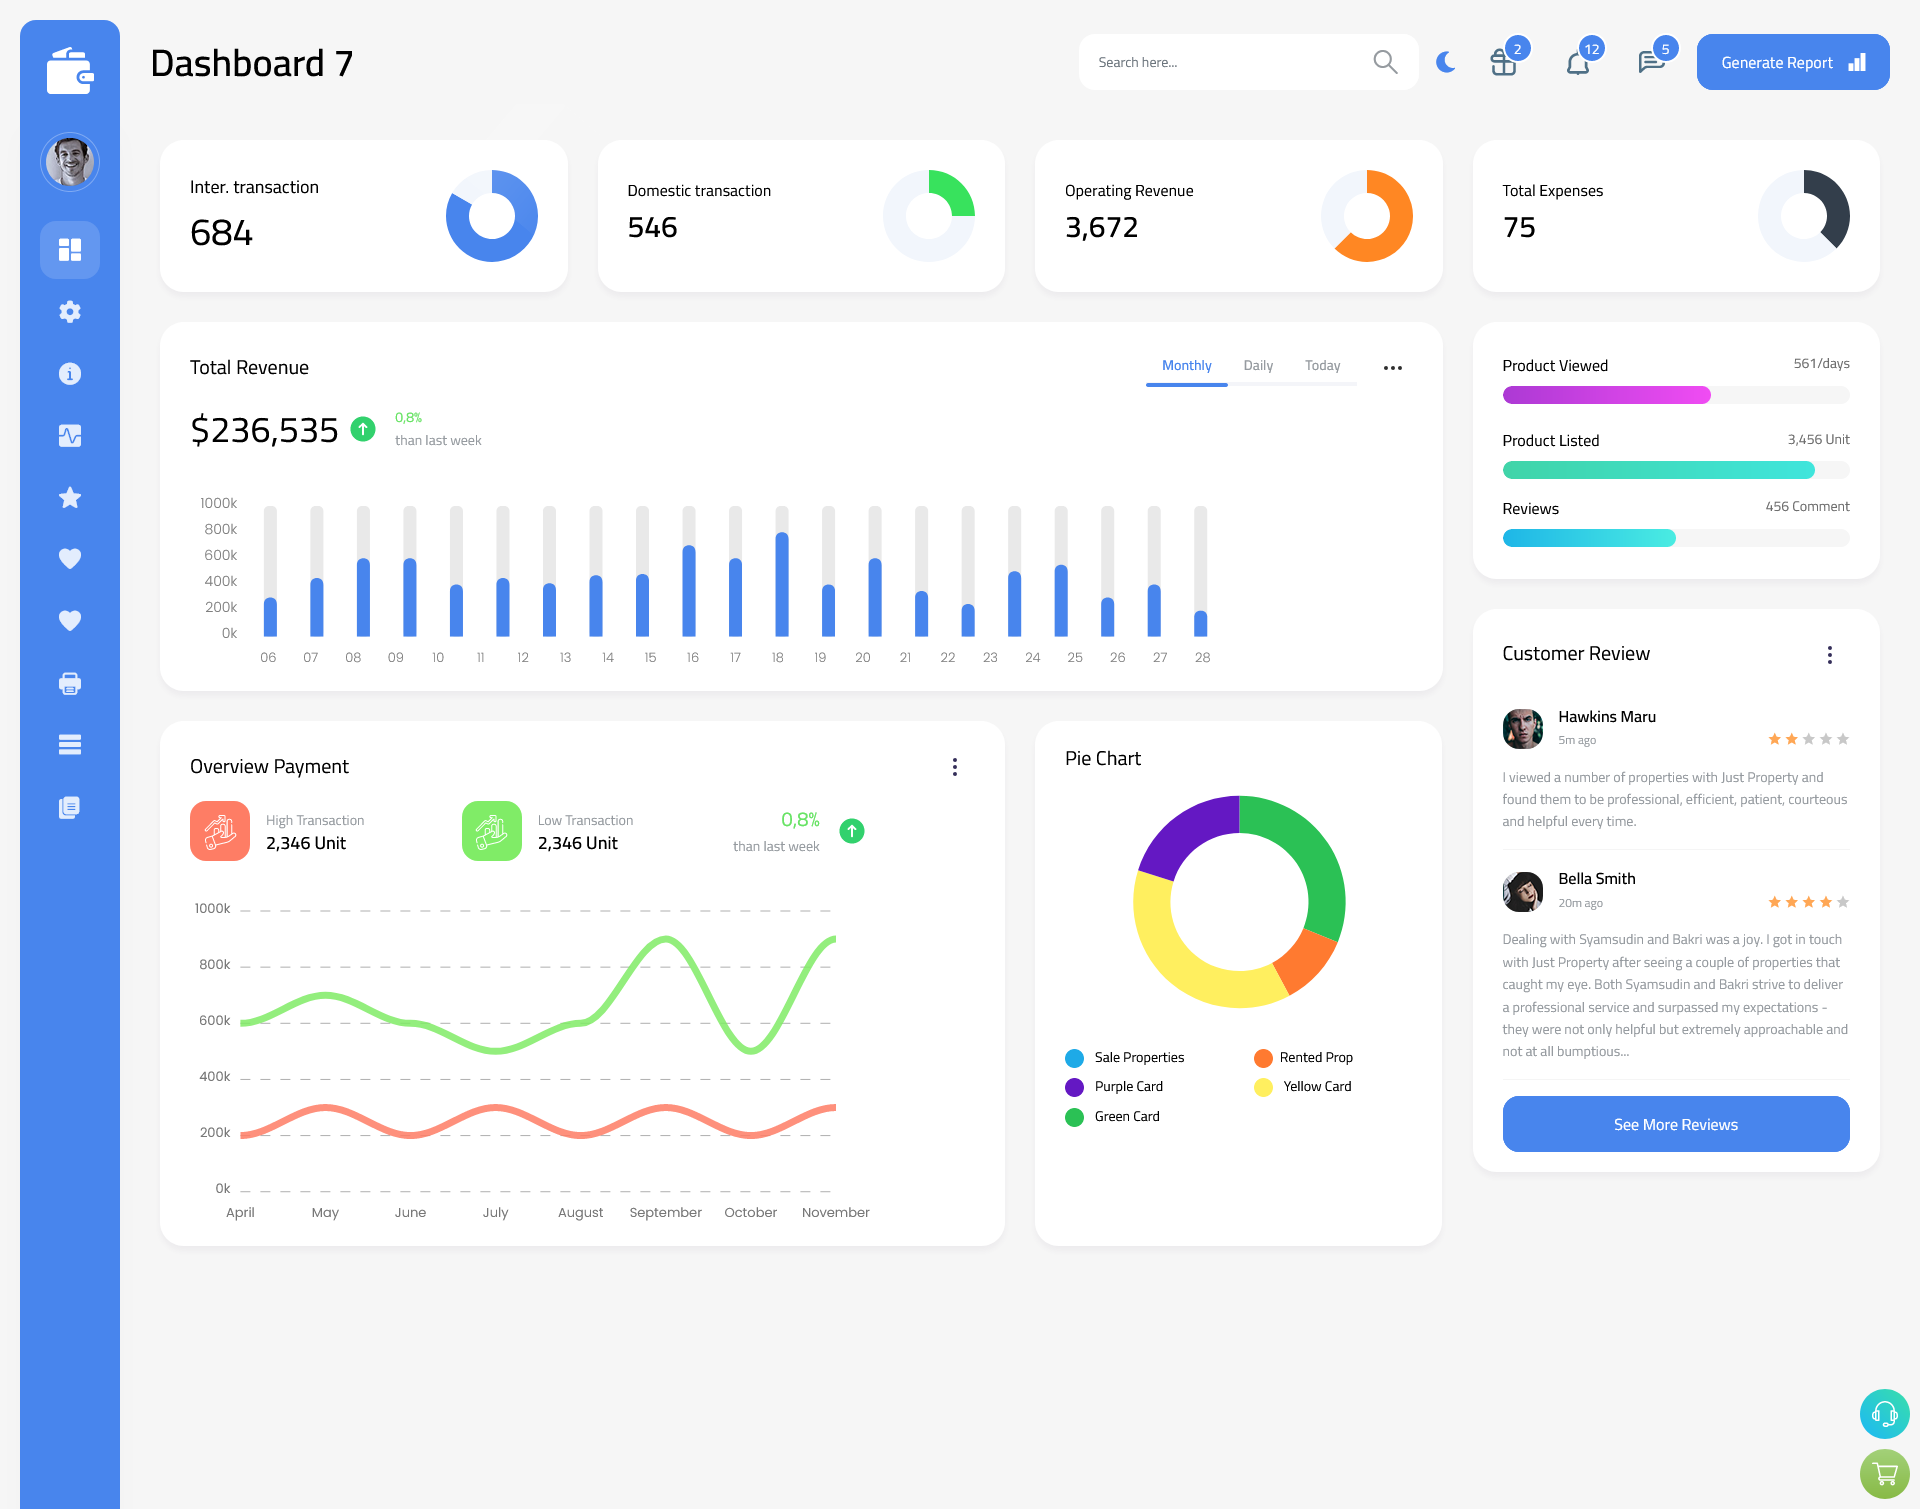This screenshot has width=1920, height=1509.
Task: Click Product Viewed progress bar
Action: (x=1675, y=394)
